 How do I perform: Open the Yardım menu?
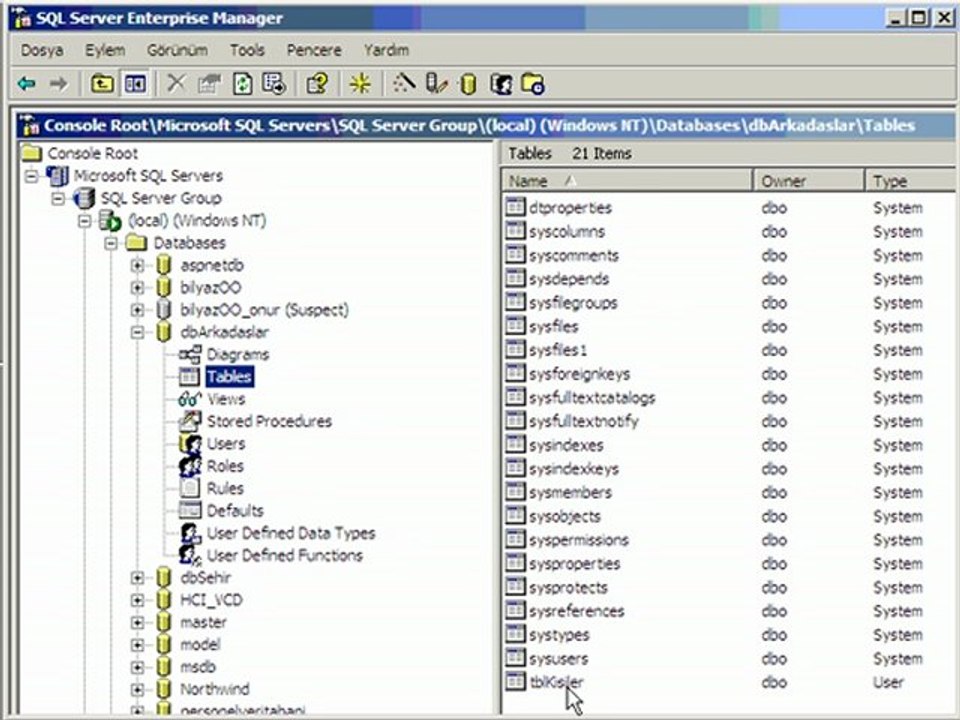pyautogui.click(x=386, y=50)
